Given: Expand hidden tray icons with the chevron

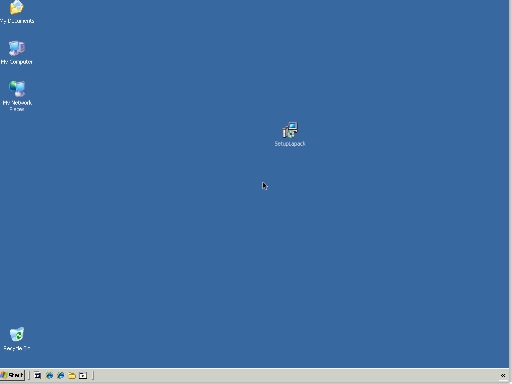Looking at the screenshot, I should 503,376.
